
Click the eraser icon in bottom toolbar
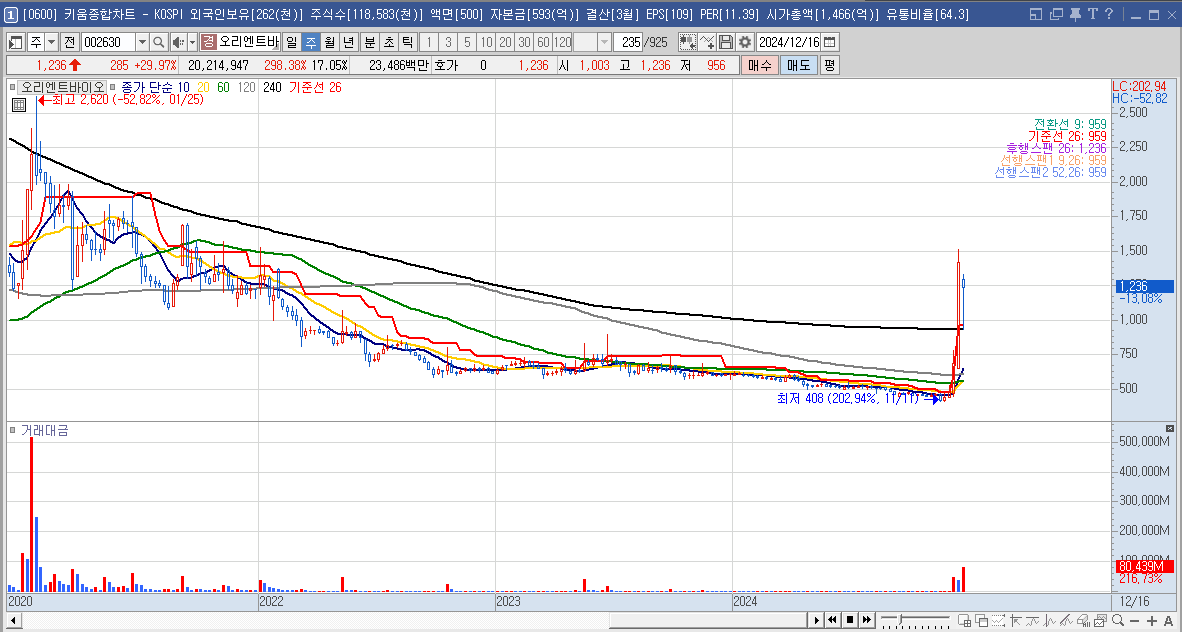[1083, 621]
